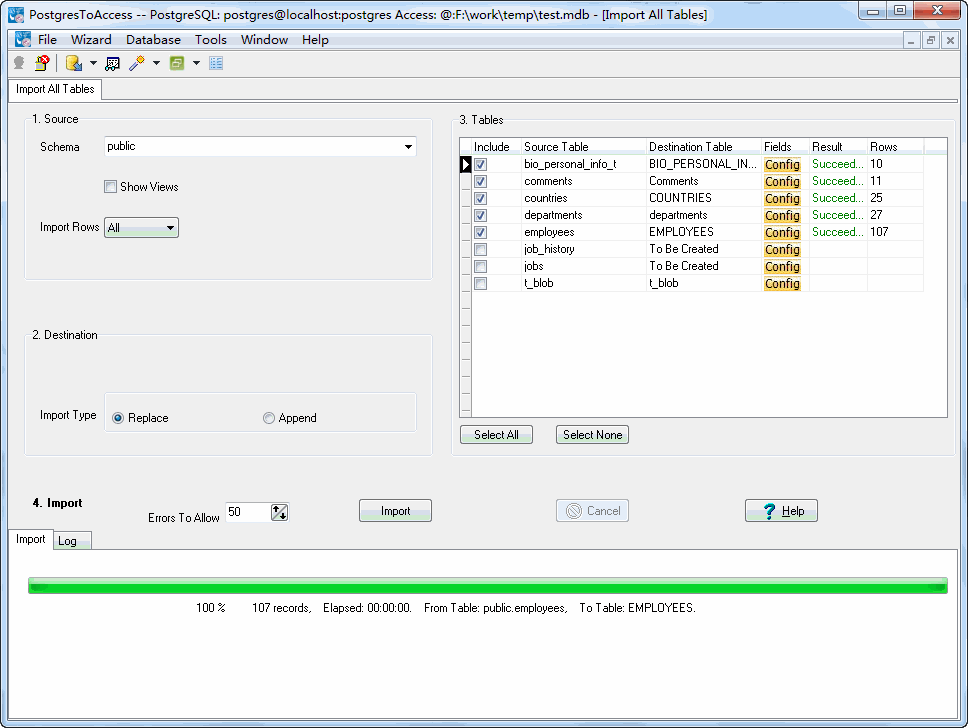Switch to the Import tab at bottom
Viewport: 968px width, 728px height.
click(x=30, y=539)
